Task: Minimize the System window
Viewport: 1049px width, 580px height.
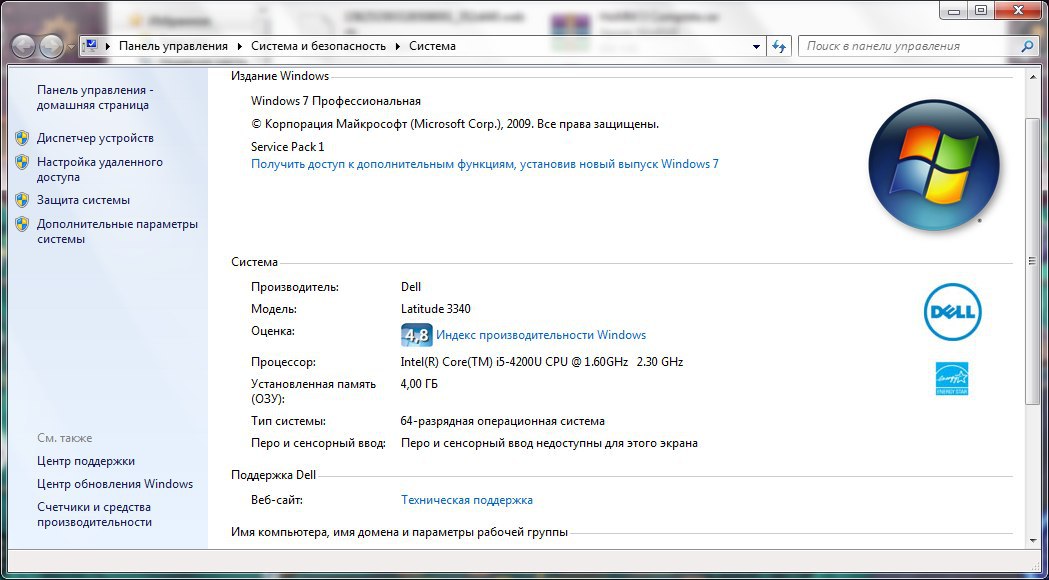Action: [x=955, y=11]
